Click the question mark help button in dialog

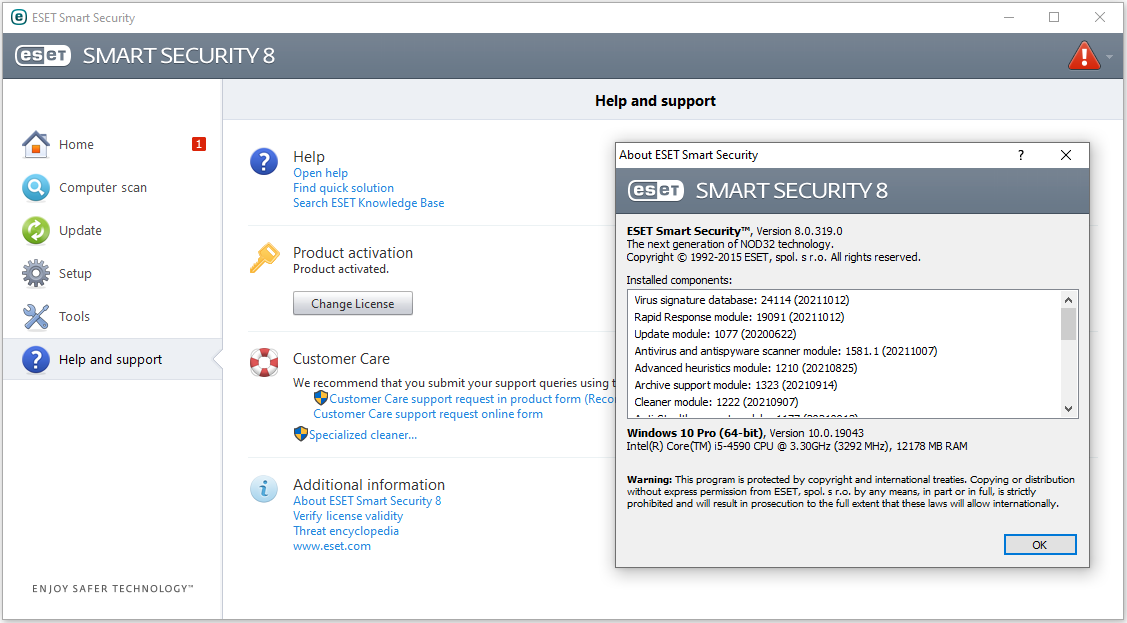(x=1020, y=156)
